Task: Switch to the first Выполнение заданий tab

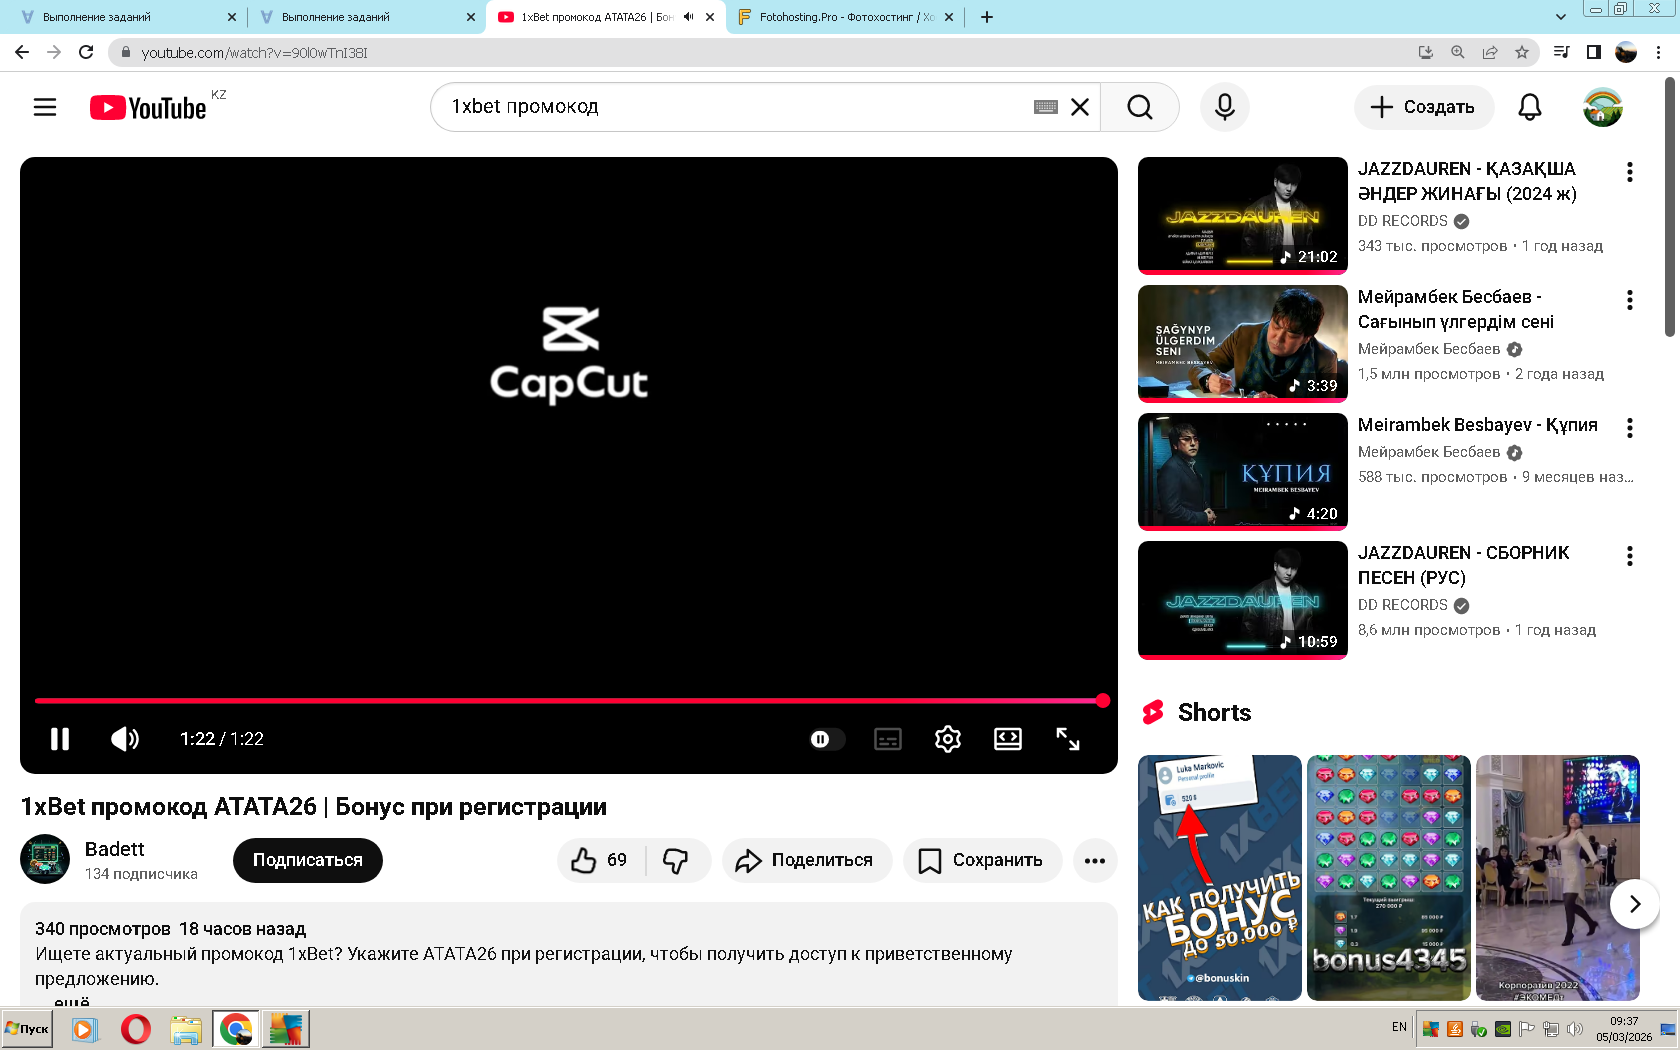Action: (126, 17)
